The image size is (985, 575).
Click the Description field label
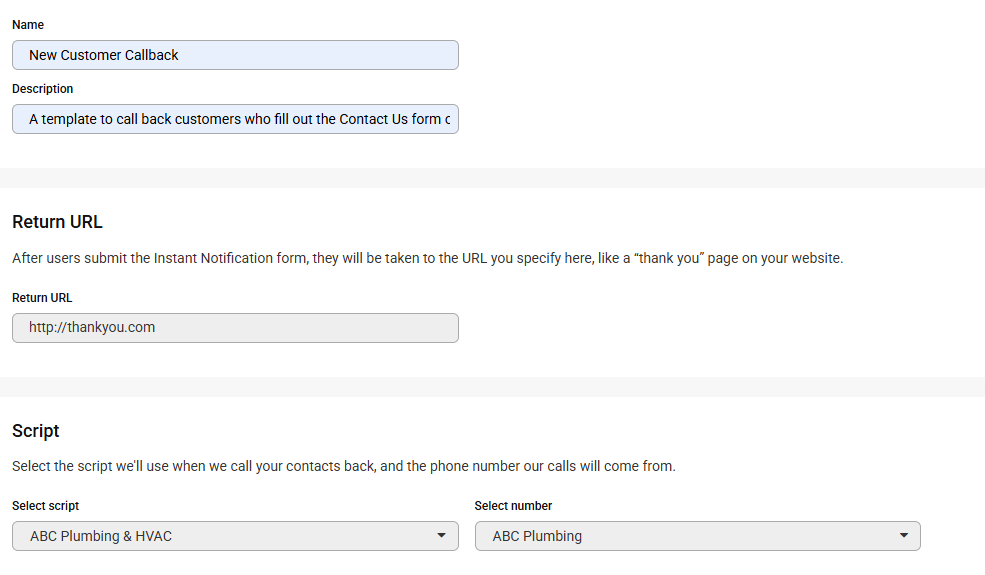click(42, 89)
